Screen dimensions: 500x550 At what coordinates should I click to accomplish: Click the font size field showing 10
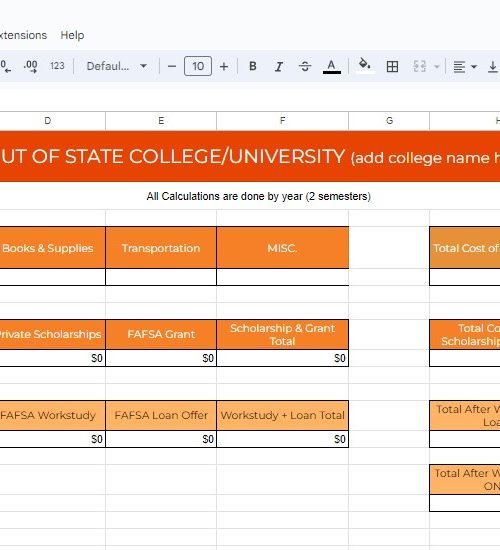[x=198, y=66]
